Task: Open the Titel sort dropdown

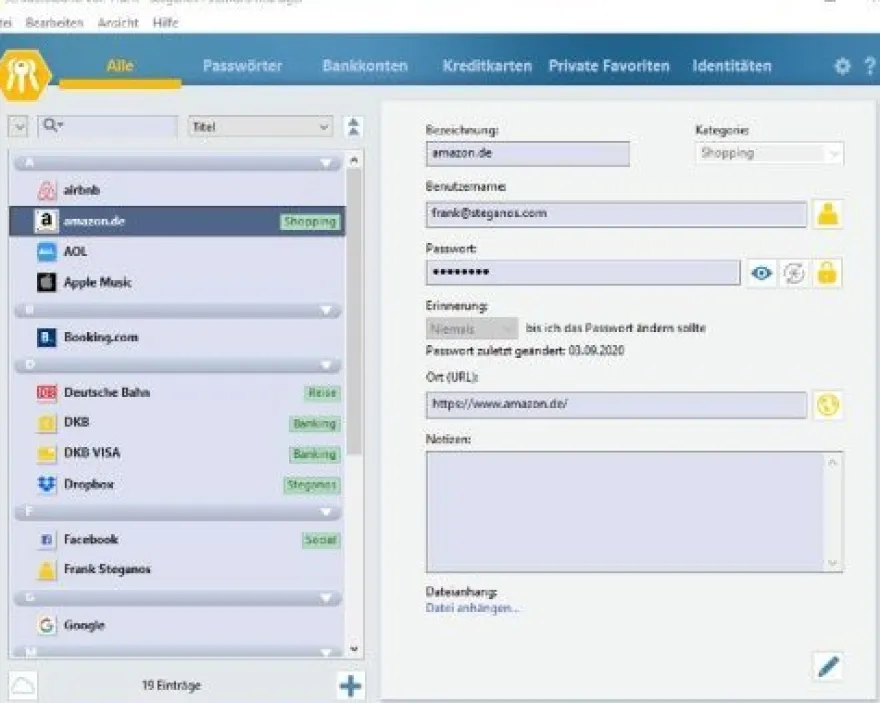Action: click(x=260, y=127)
